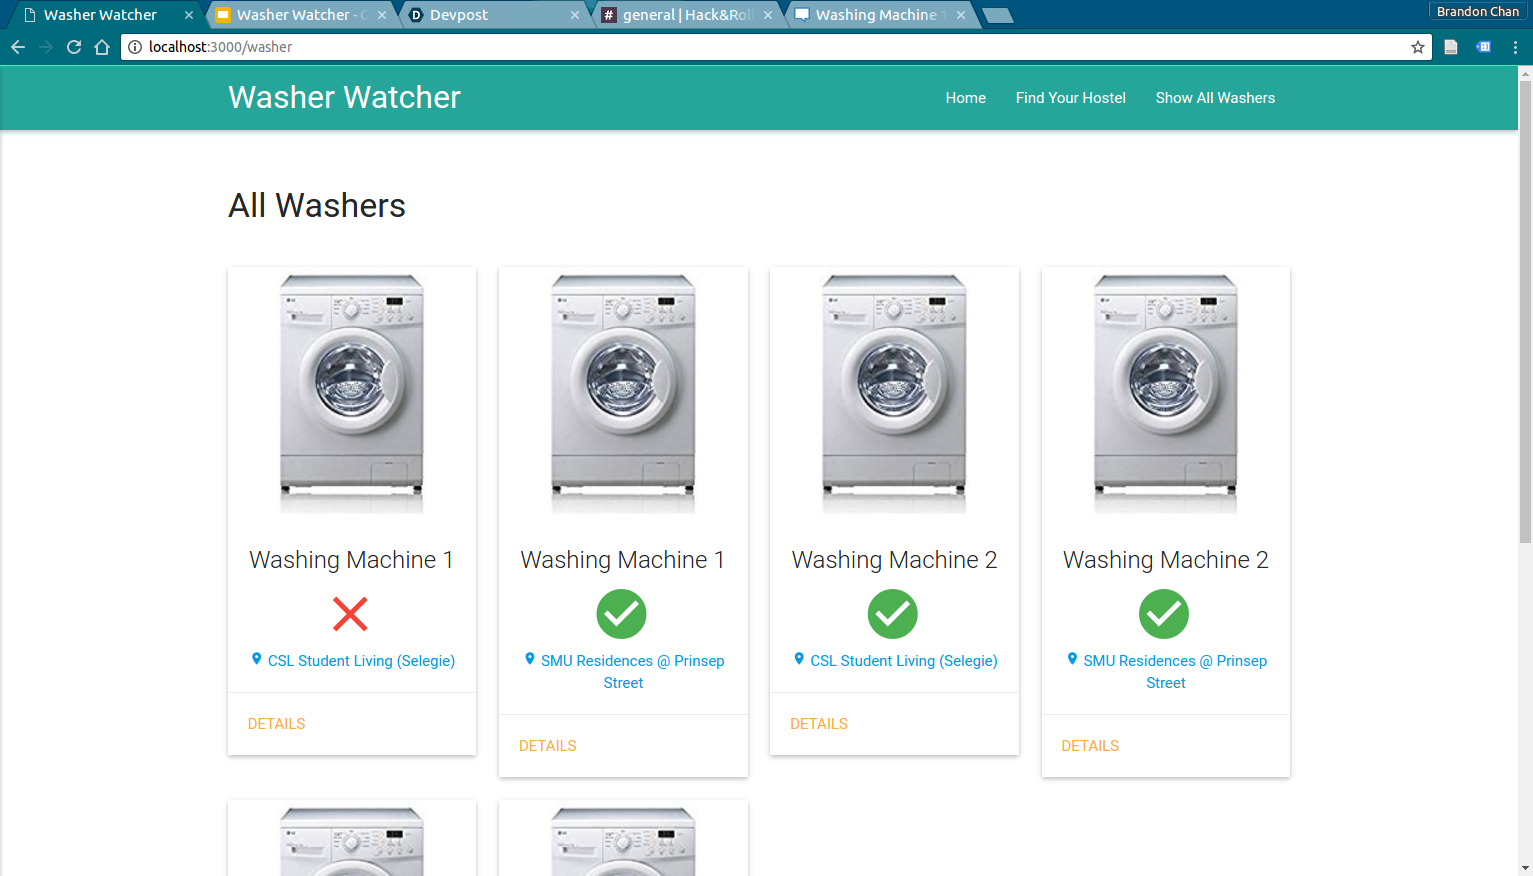This screenshot has height=876, width=1533.
Task: Click washer image on SMU Washing Machine 2 card
Action: [x=1166, y=393]
